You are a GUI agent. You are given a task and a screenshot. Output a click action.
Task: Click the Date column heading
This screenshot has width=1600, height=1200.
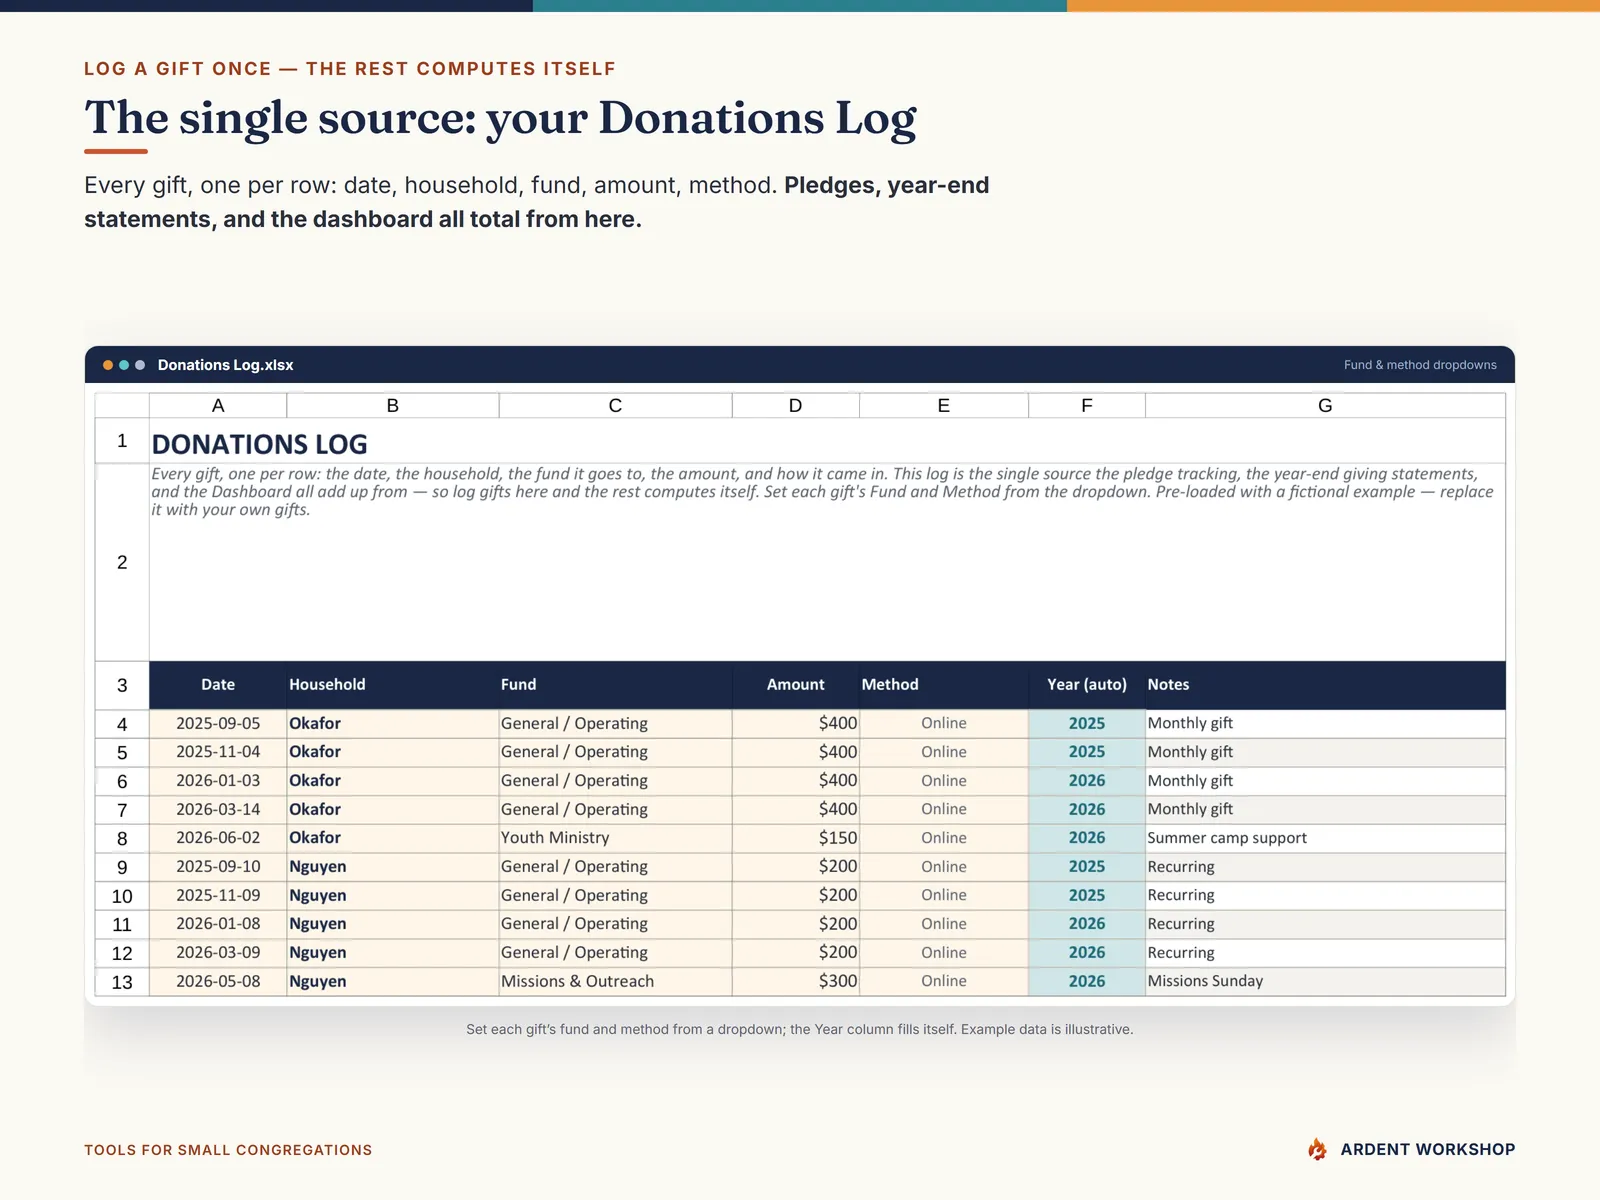pyautogui.click(x=218, y=685)
